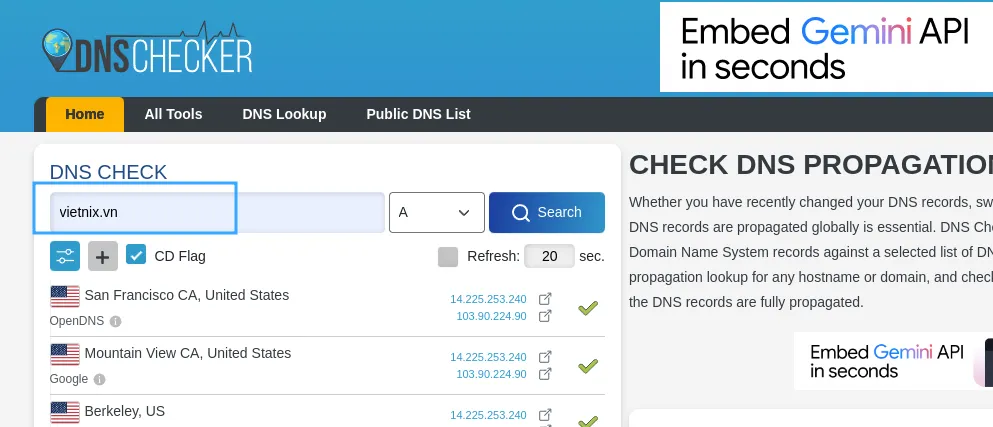
Task: Click IP 14.225.253.240 in Google row
Action: [x=488, y=357]
